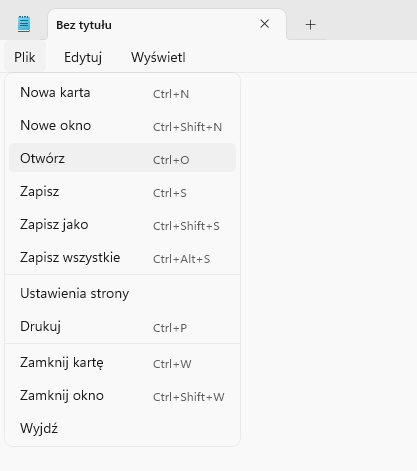
Task: Select Zamknij okno menu item
Action: pos(122,395)
